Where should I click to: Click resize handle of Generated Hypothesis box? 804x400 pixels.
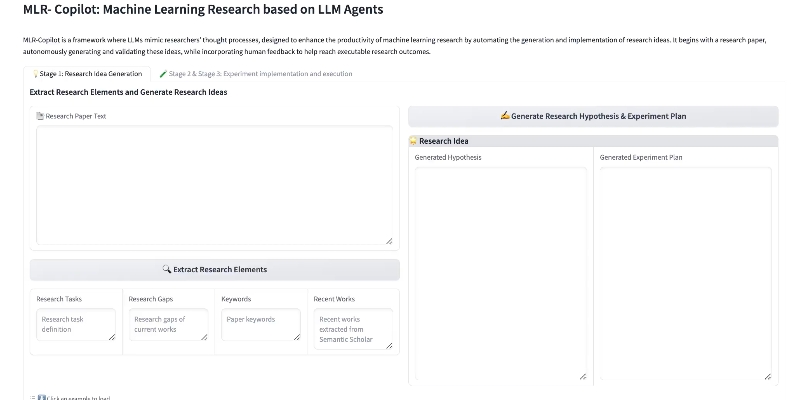582,377
